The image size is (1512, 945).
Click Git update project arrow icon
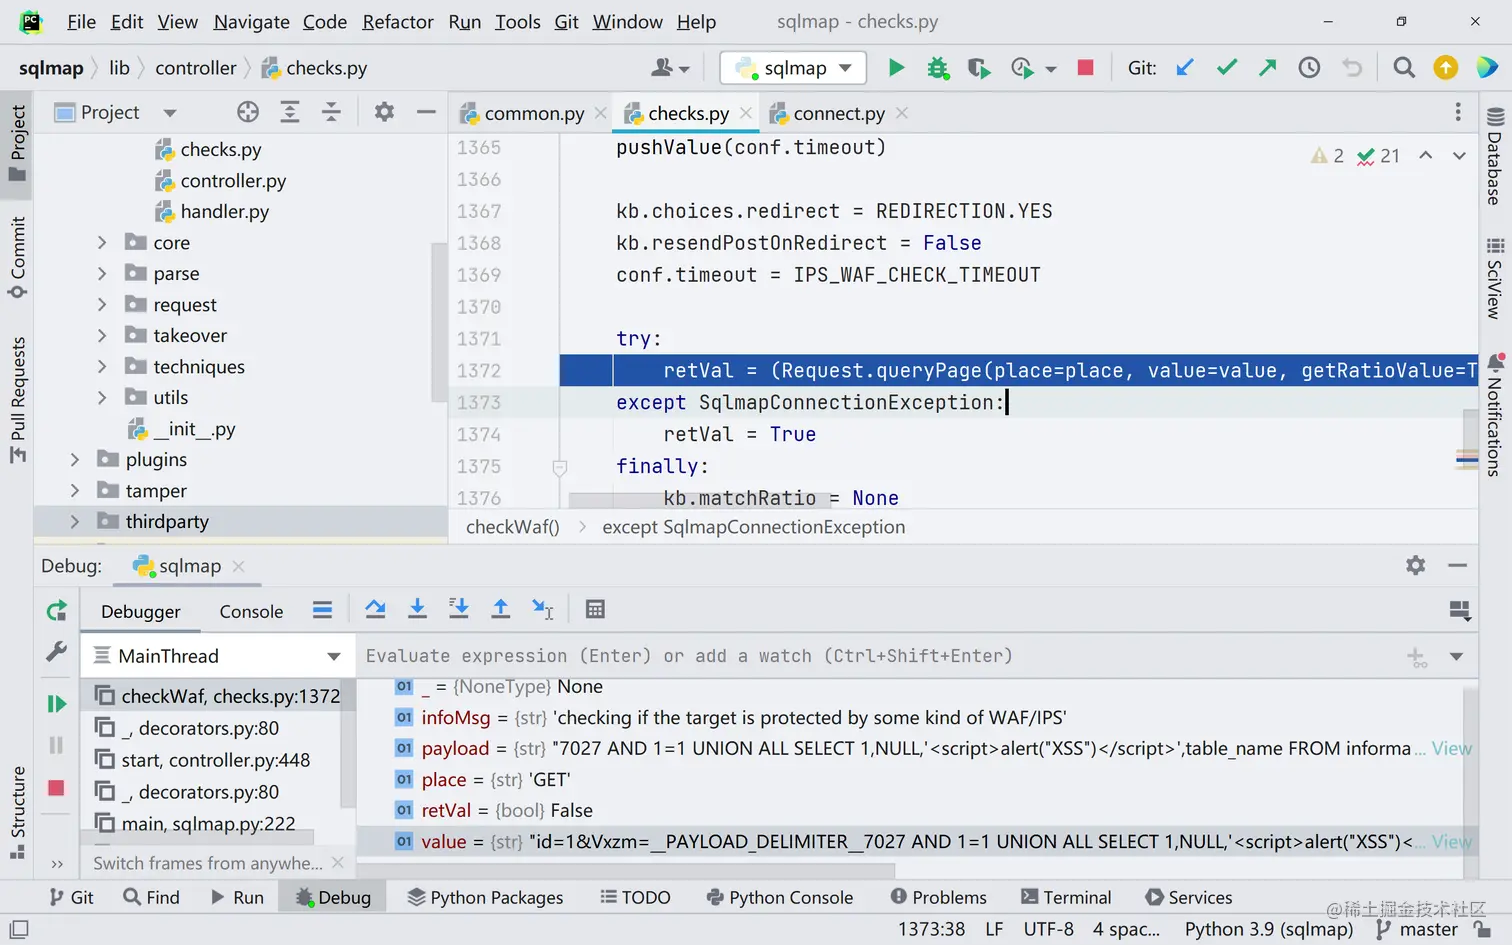pyautogui.click(x=1185, y=68)
